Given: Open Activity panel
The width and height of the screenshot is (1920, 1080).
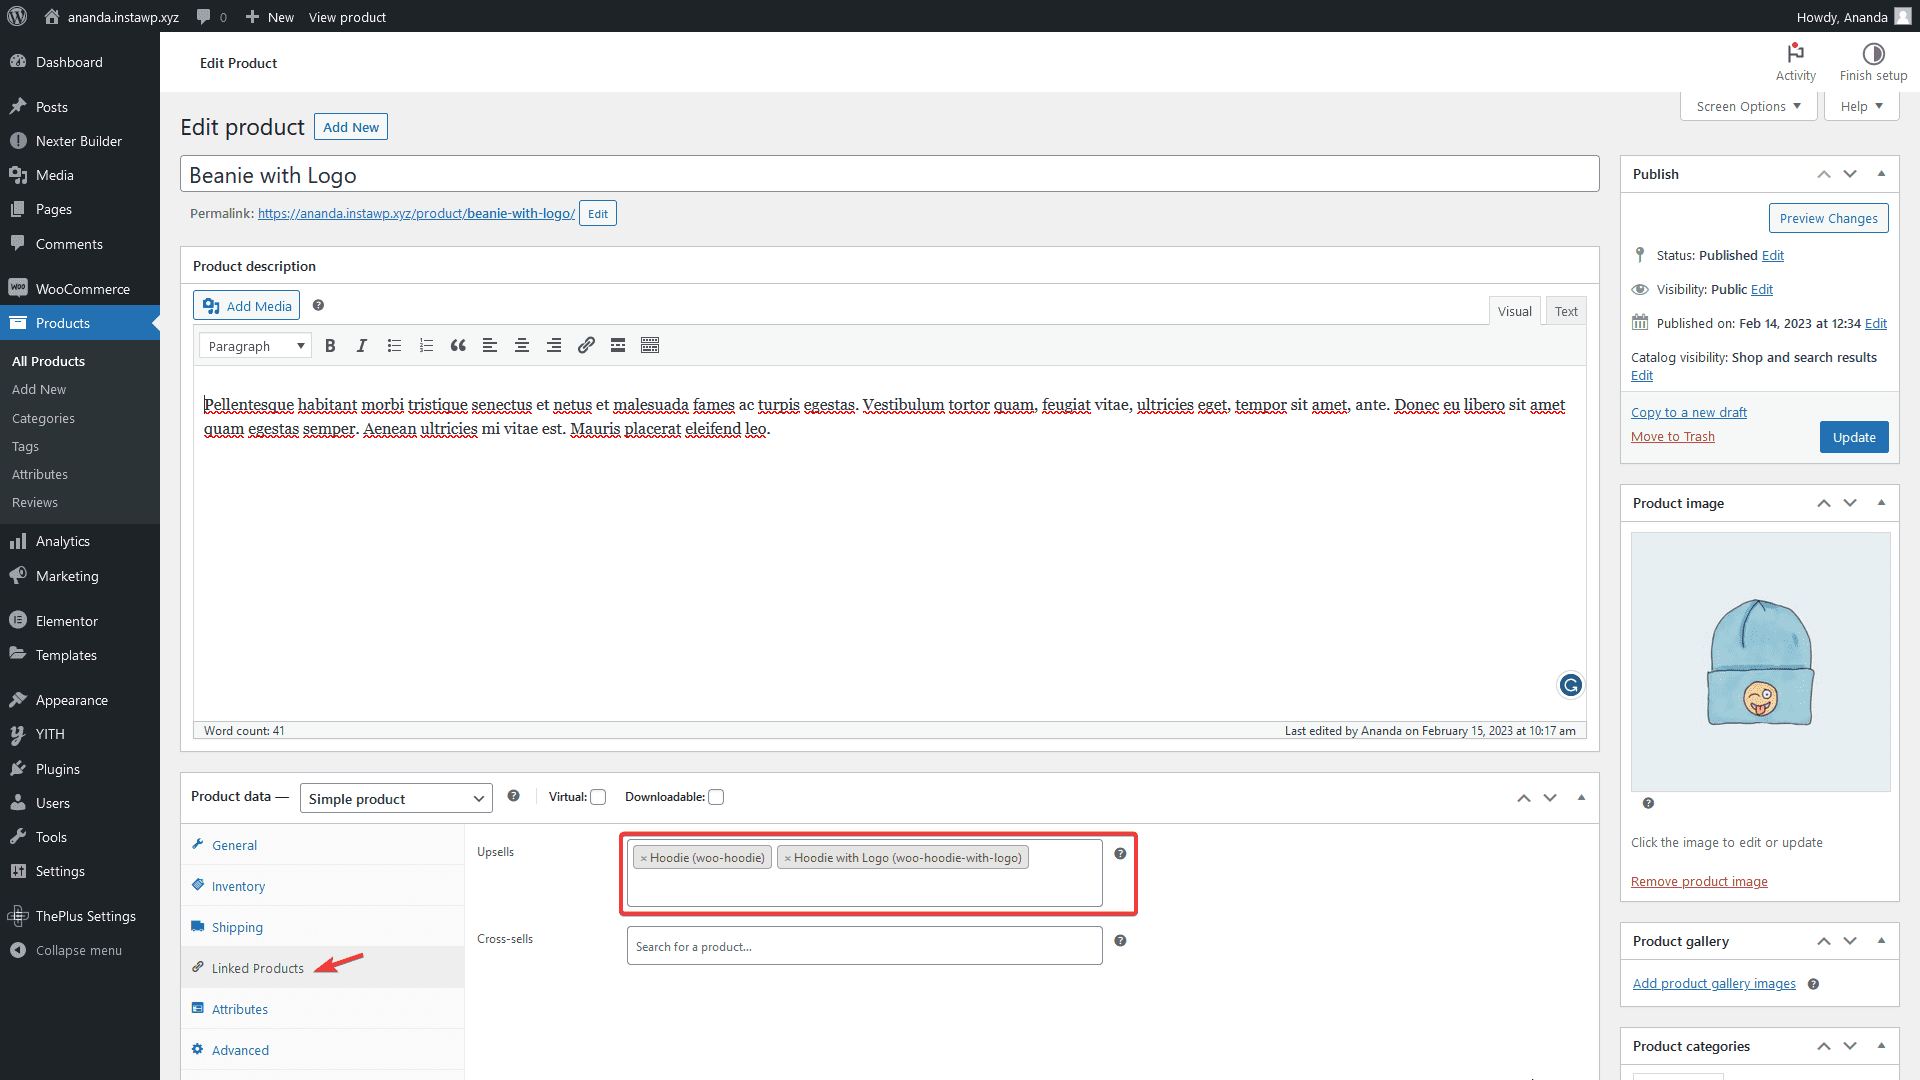Looking at the screenshot, I should [1795, 62].
